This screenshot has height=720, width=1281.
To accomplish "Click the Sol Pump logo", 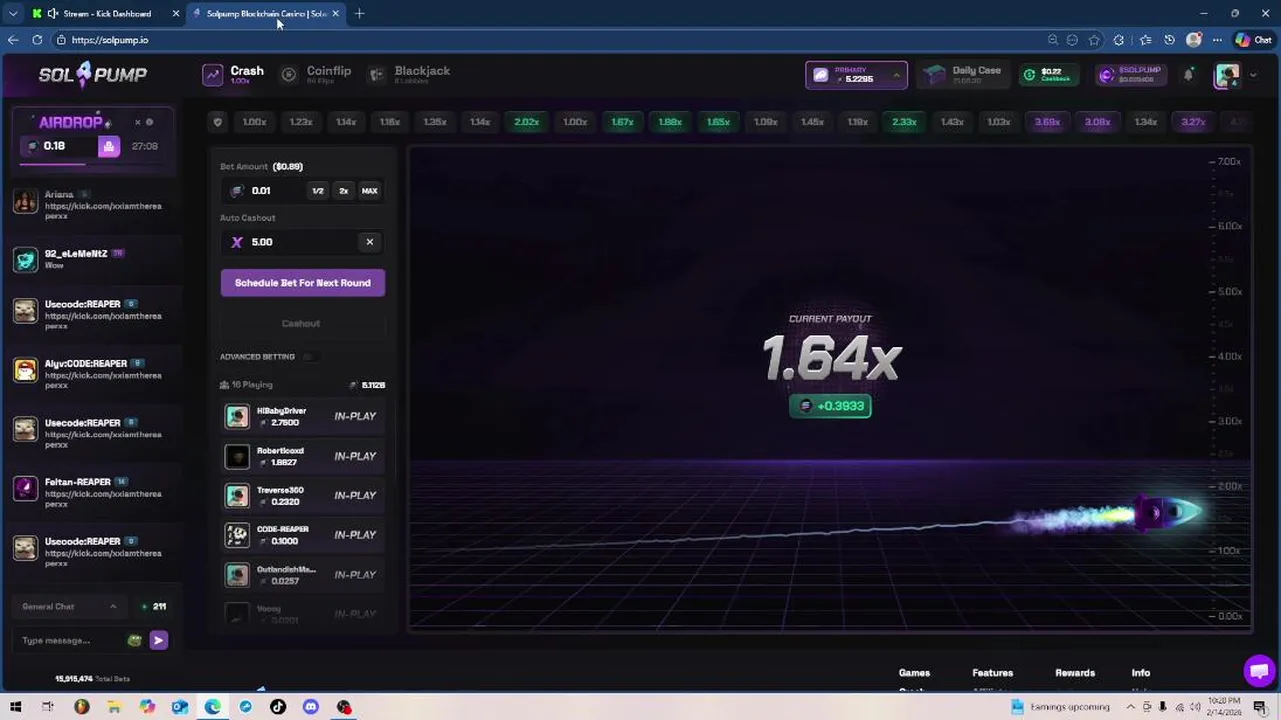I will coord(92,74).
